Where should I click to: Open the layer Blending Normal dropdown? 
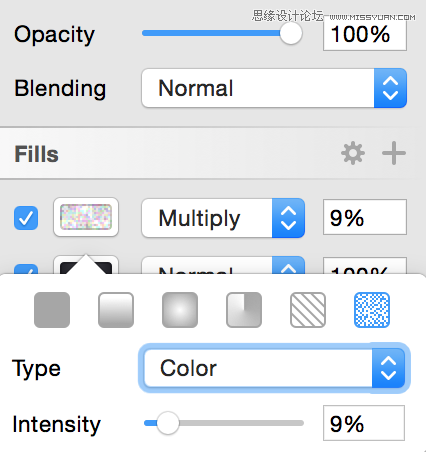click(274, 88)
